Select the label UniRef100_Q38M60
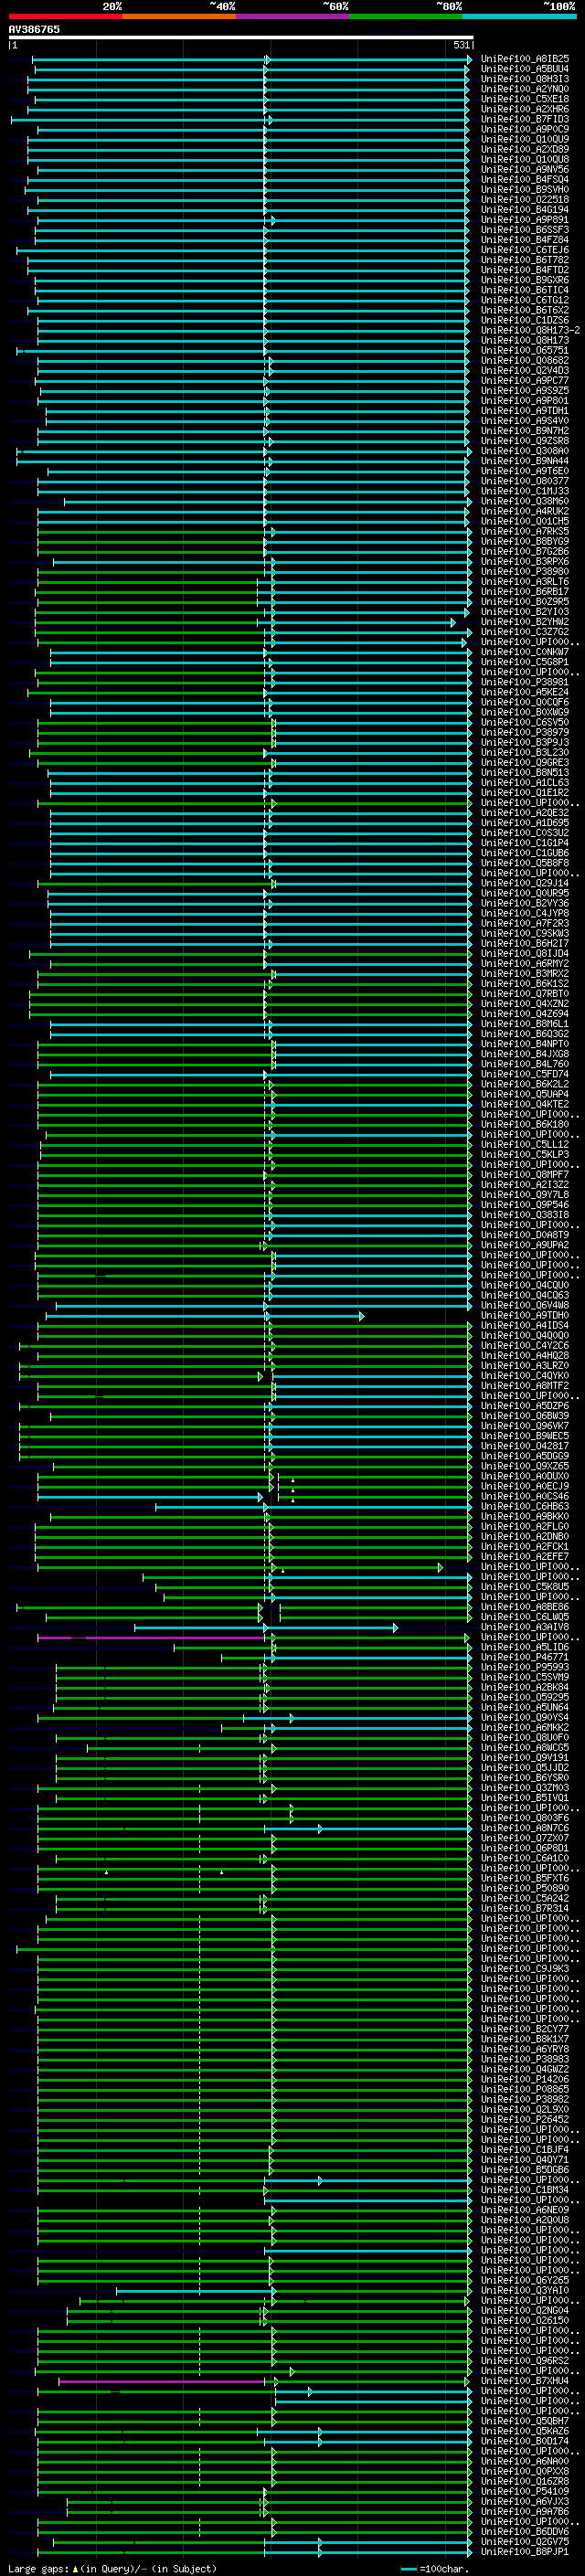The width and height of the screenshot is (585, 2576). click(x=525, y=501)
